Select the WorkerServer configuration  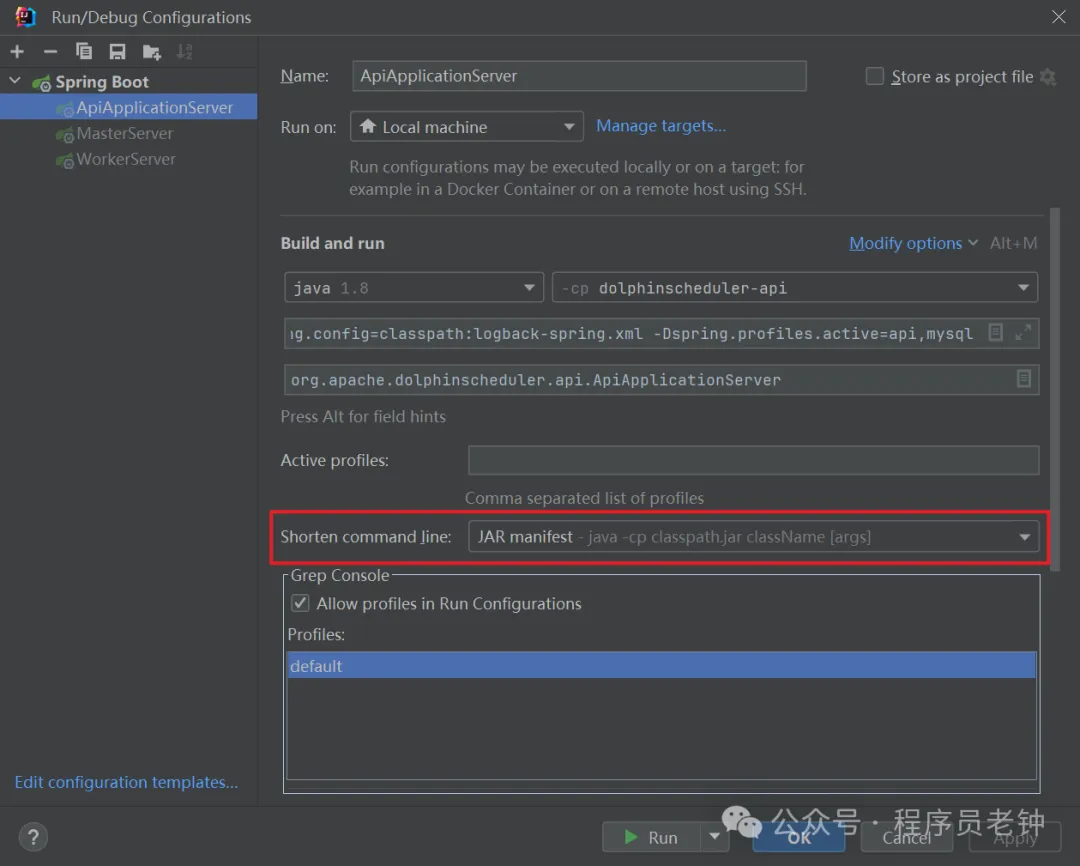pos(126,159)
